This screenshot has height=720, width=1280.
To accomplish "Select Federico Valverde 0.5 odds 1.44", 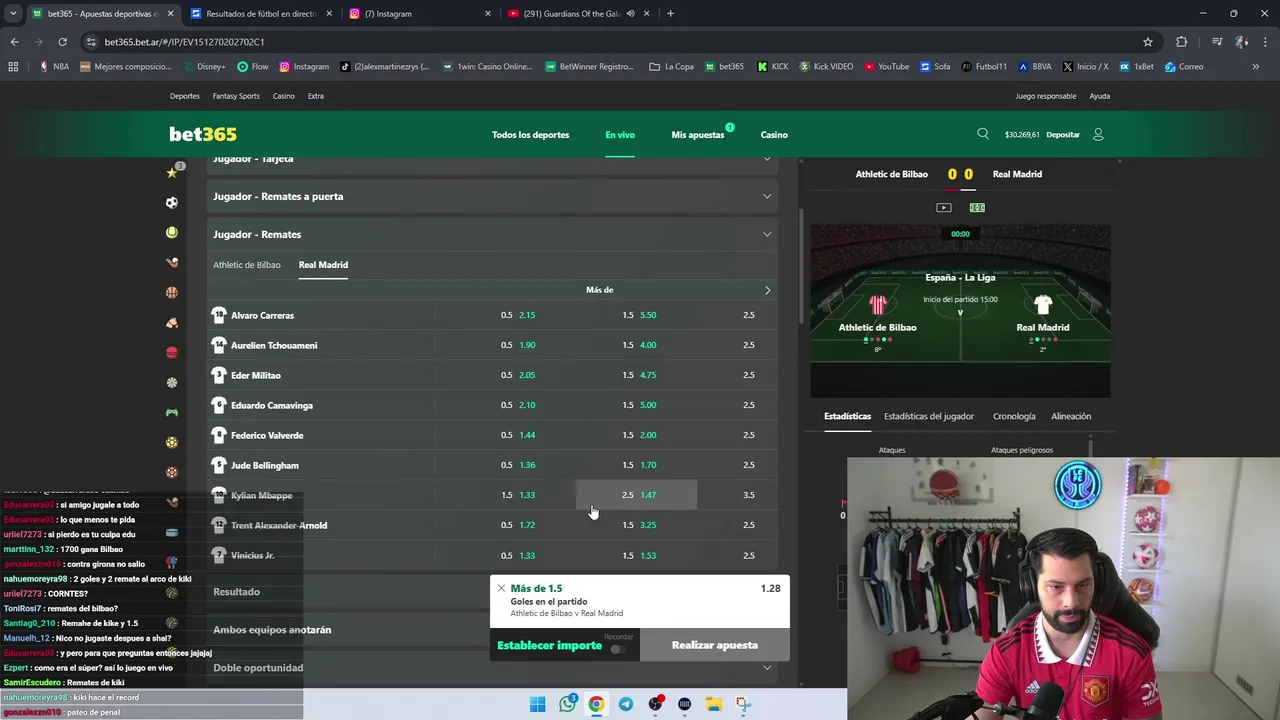I will [516, 435].
